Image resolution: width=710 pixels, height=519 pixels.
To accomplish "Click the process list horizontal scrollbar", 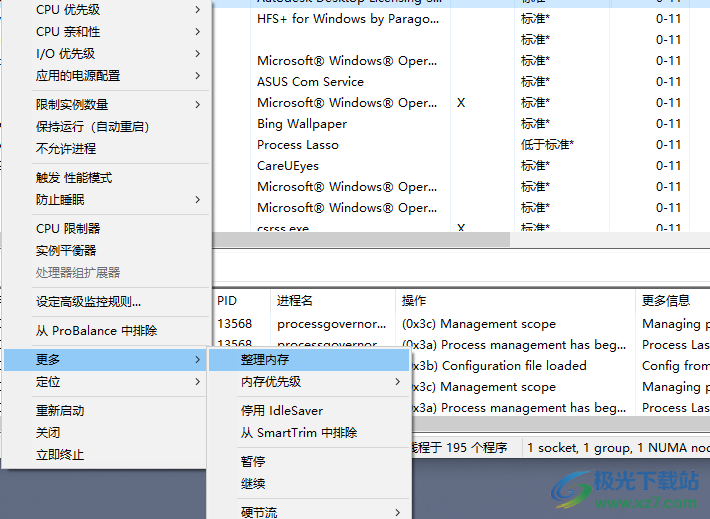I will 361,240.
